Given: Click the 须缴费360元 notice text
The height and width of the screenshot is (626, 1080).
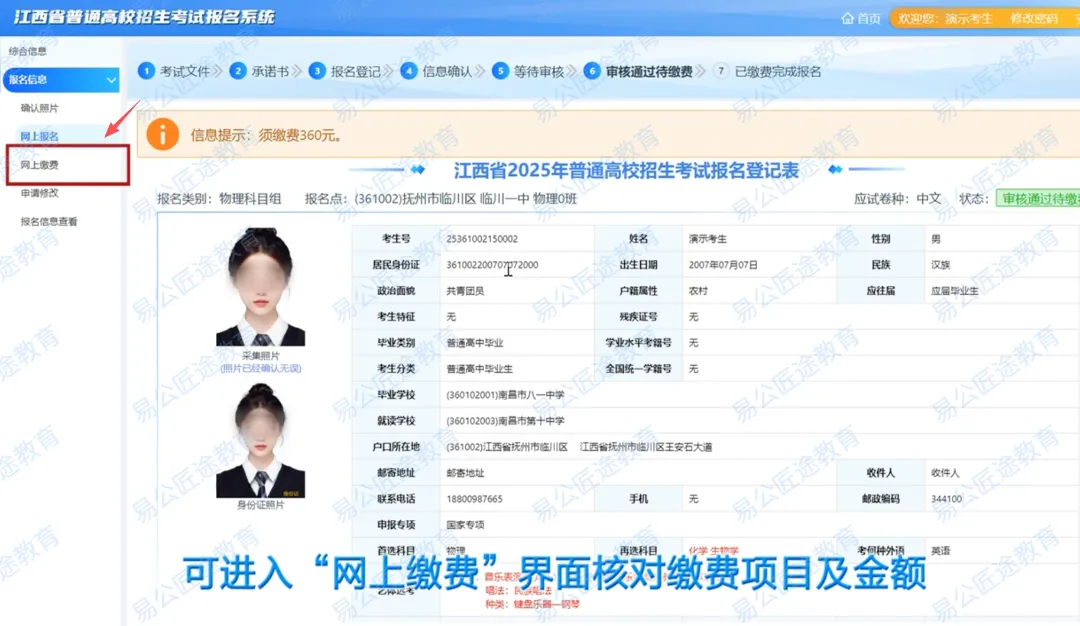Looking at the screenshot, I should [300, 136].
